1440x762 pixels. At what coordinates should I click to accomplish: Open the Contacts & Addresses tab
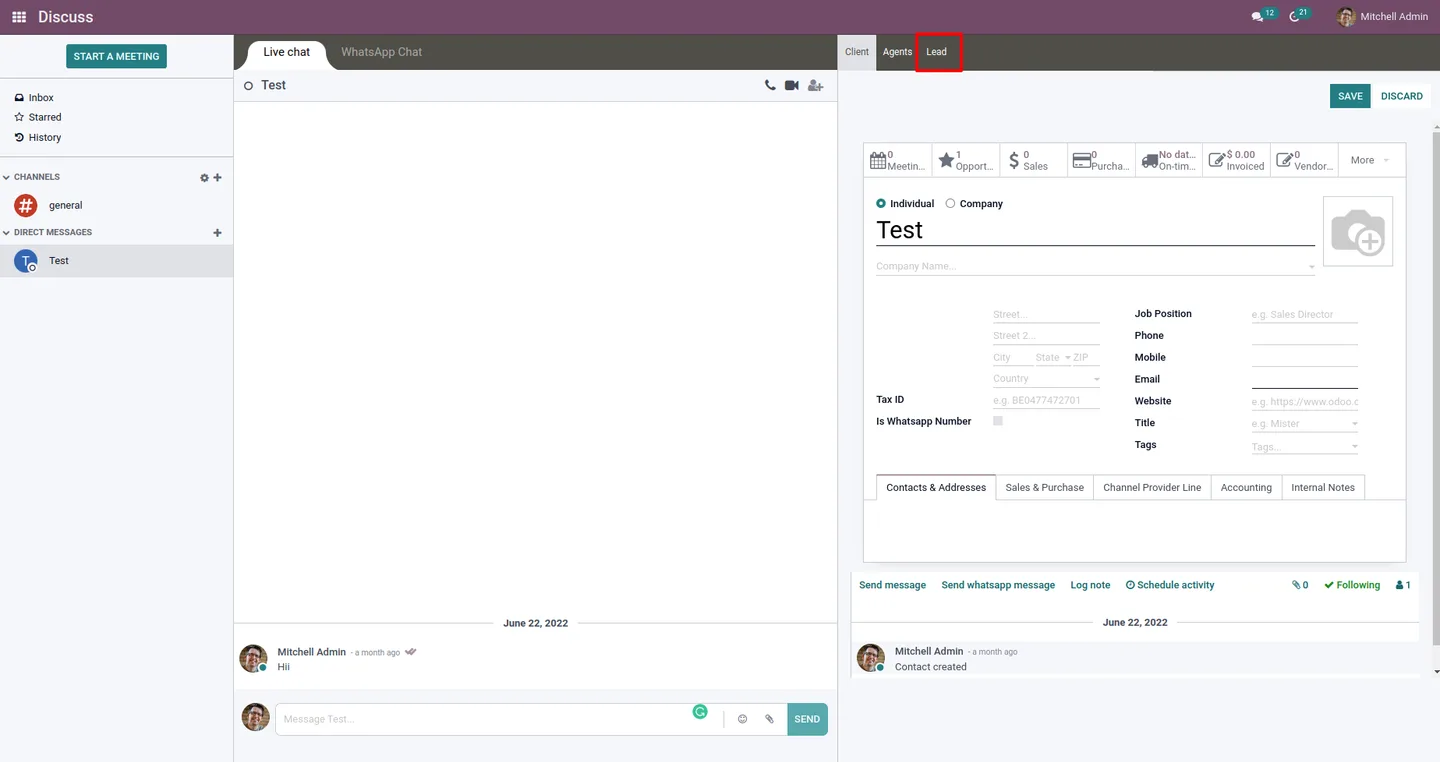(x=936, y=488)
